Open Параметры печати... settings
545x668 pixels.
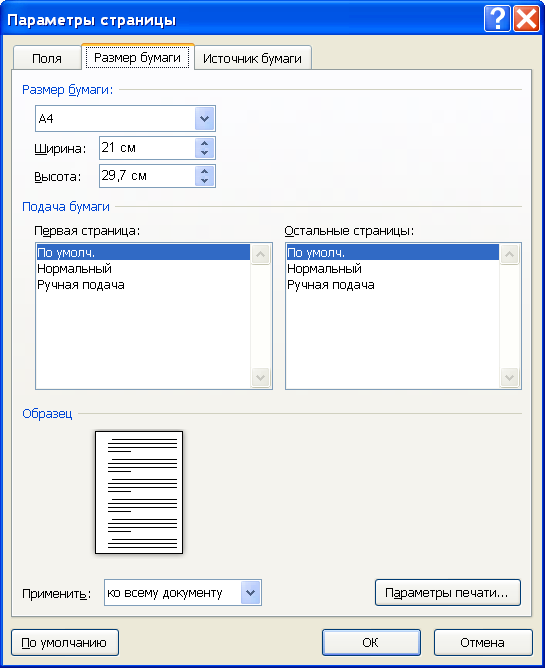pos(447,592)
